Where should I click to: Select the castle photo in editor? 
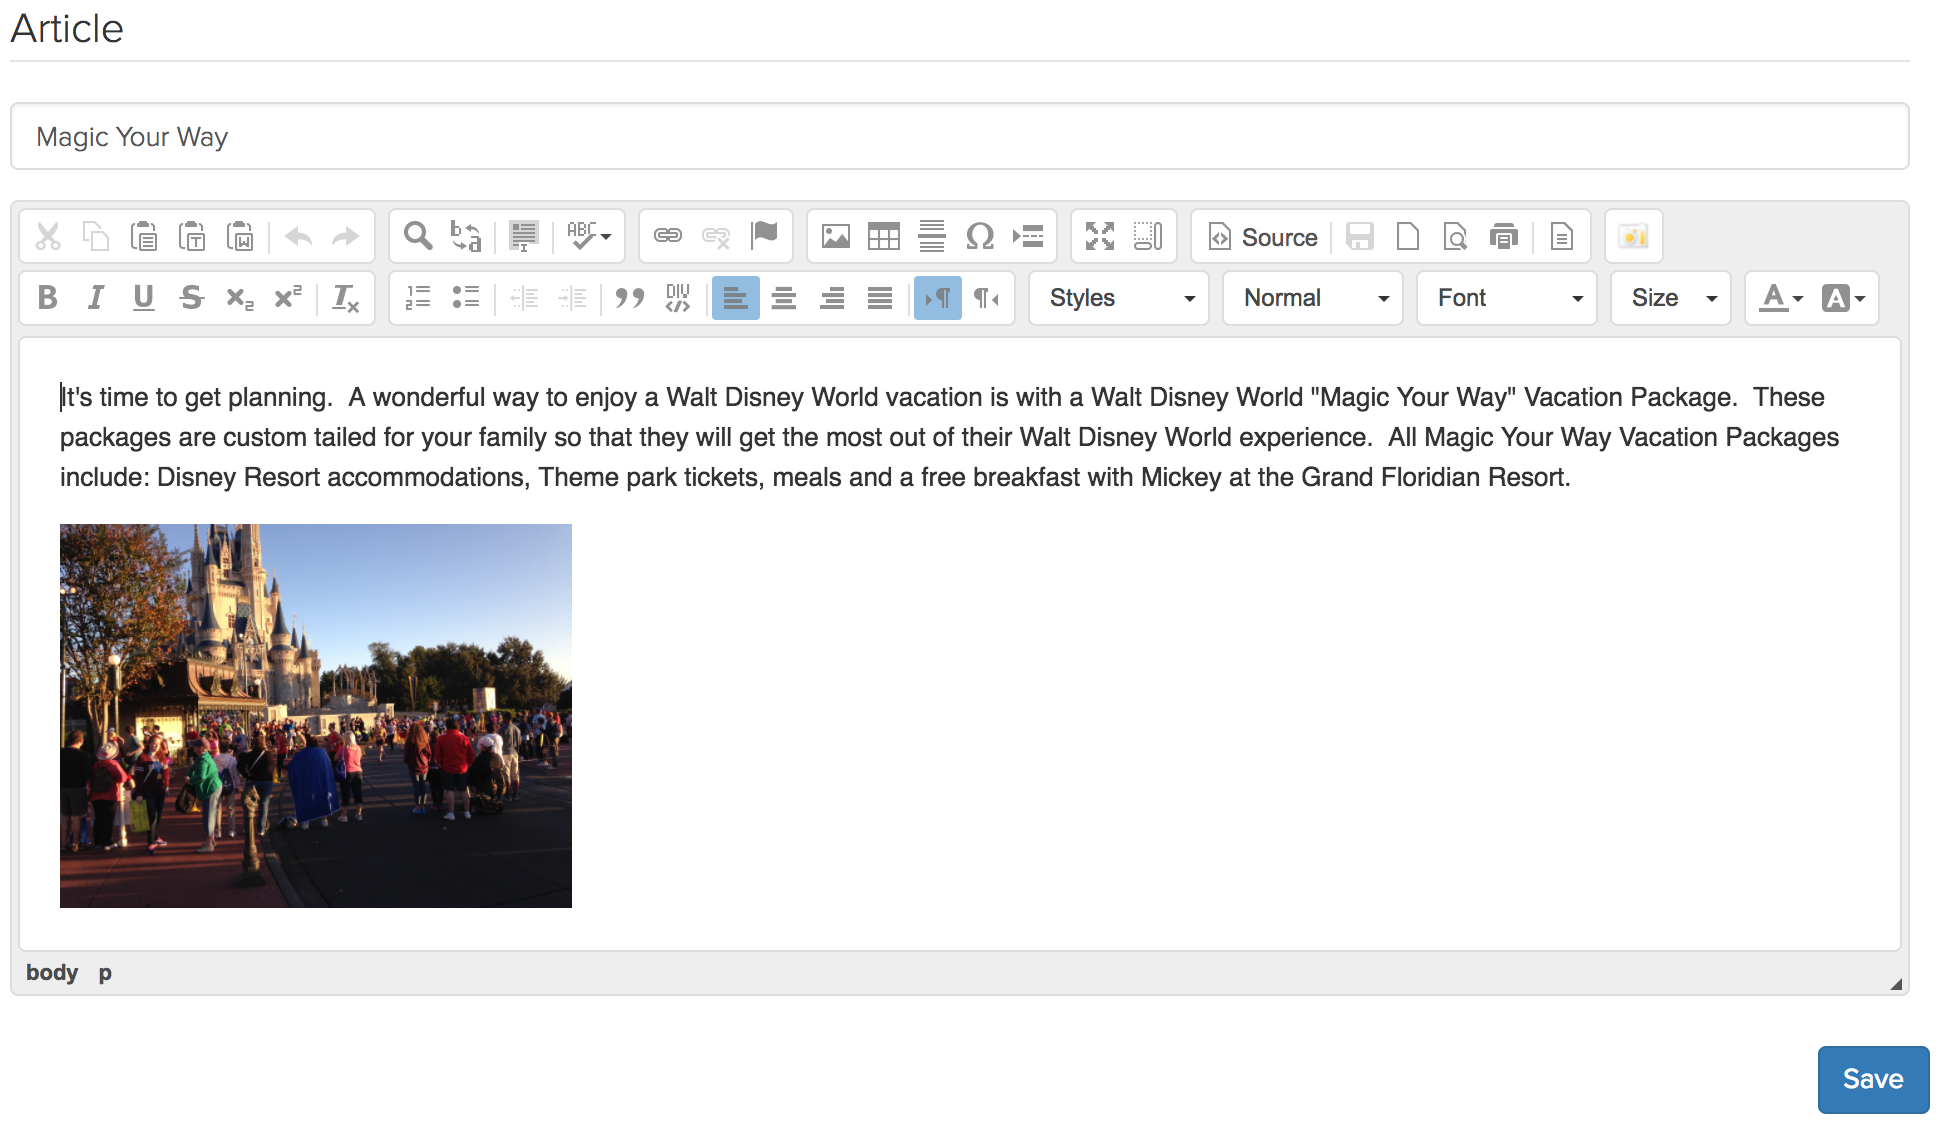click(316, 716)
